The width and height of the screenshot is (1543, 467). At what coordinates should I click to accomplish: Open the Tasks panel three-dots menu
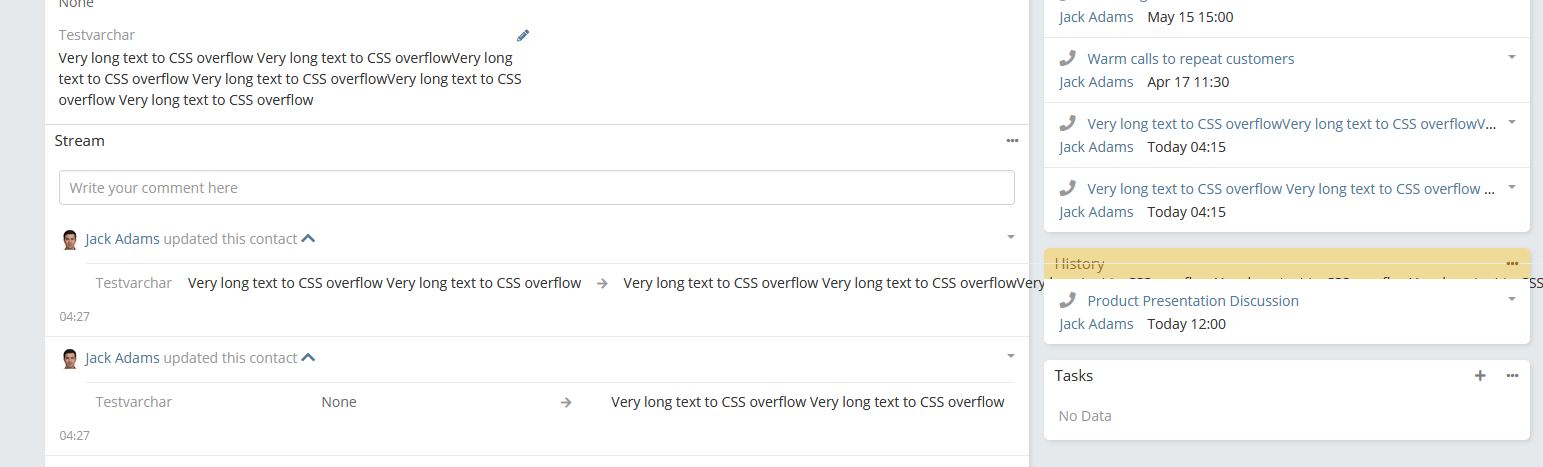click(1512, 376)
